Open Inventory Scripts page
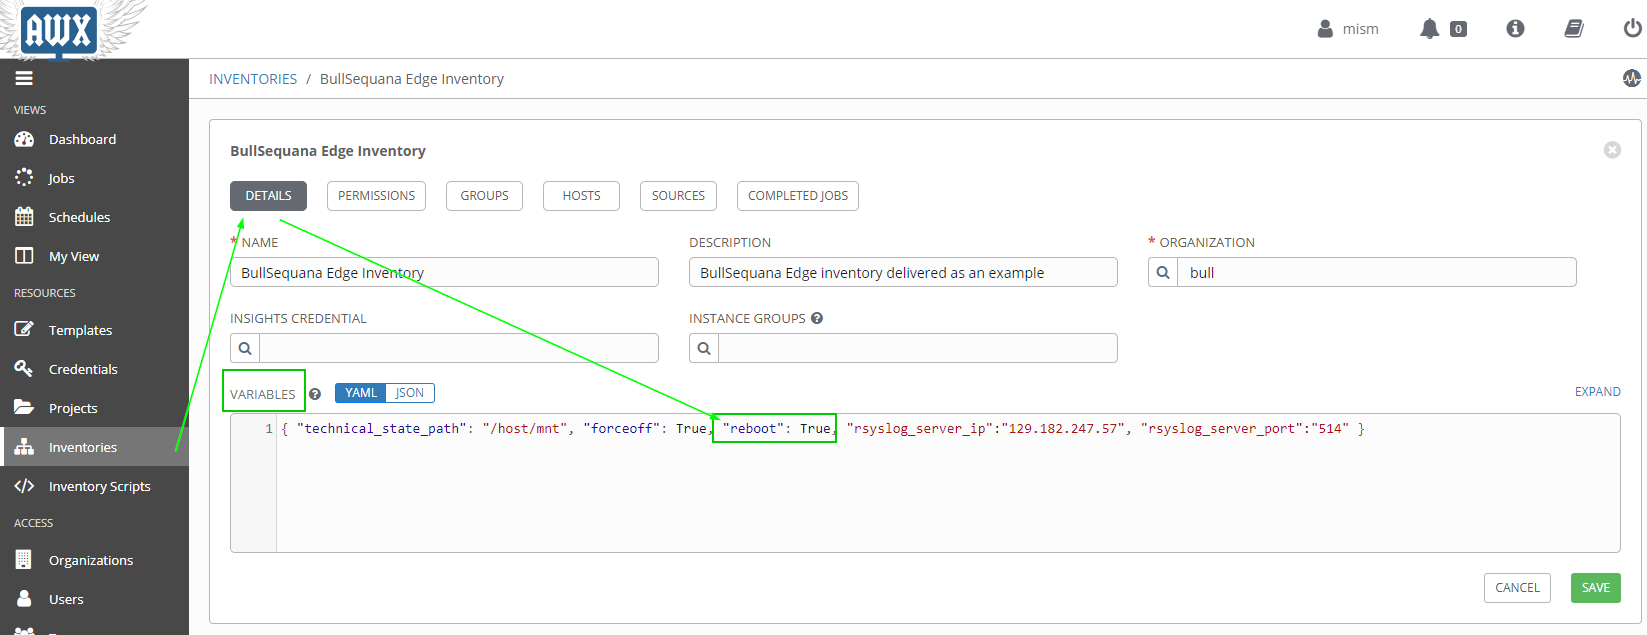Screen dimensions: 1647x635 (99, 486)
